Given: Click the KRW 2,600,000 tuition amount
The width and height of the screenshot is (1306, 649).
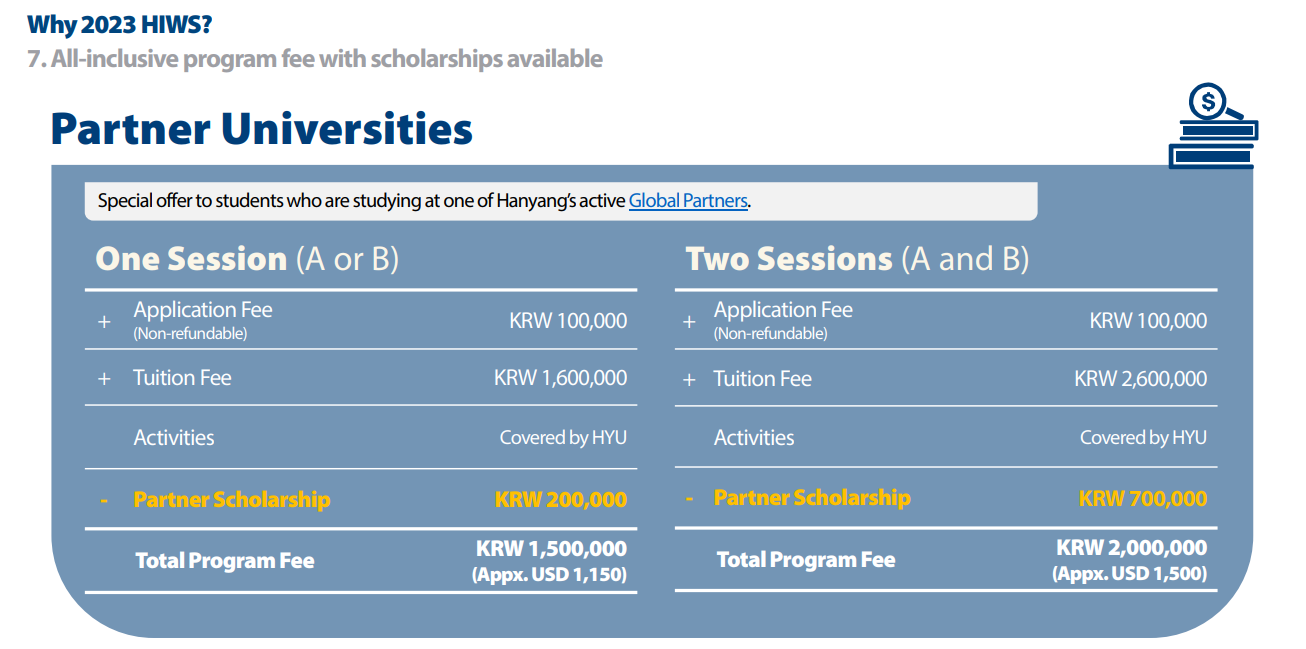Looking at the screenshot, I should point(1140,379).
